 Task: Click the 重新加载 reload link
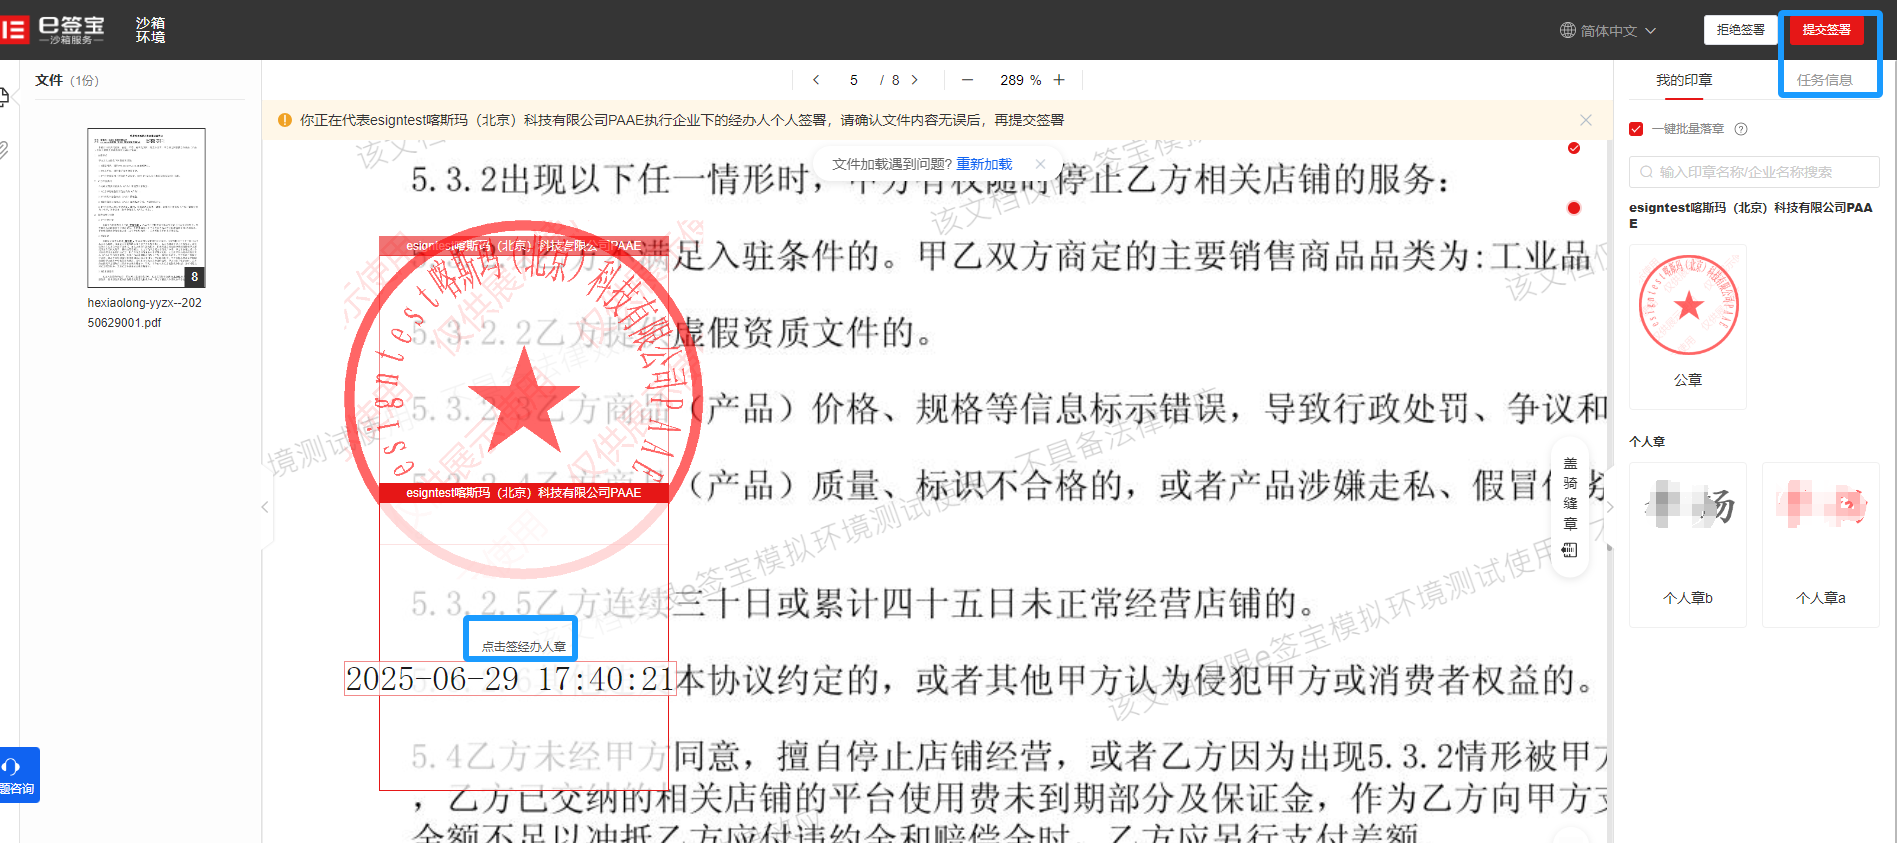pos(984,164)
